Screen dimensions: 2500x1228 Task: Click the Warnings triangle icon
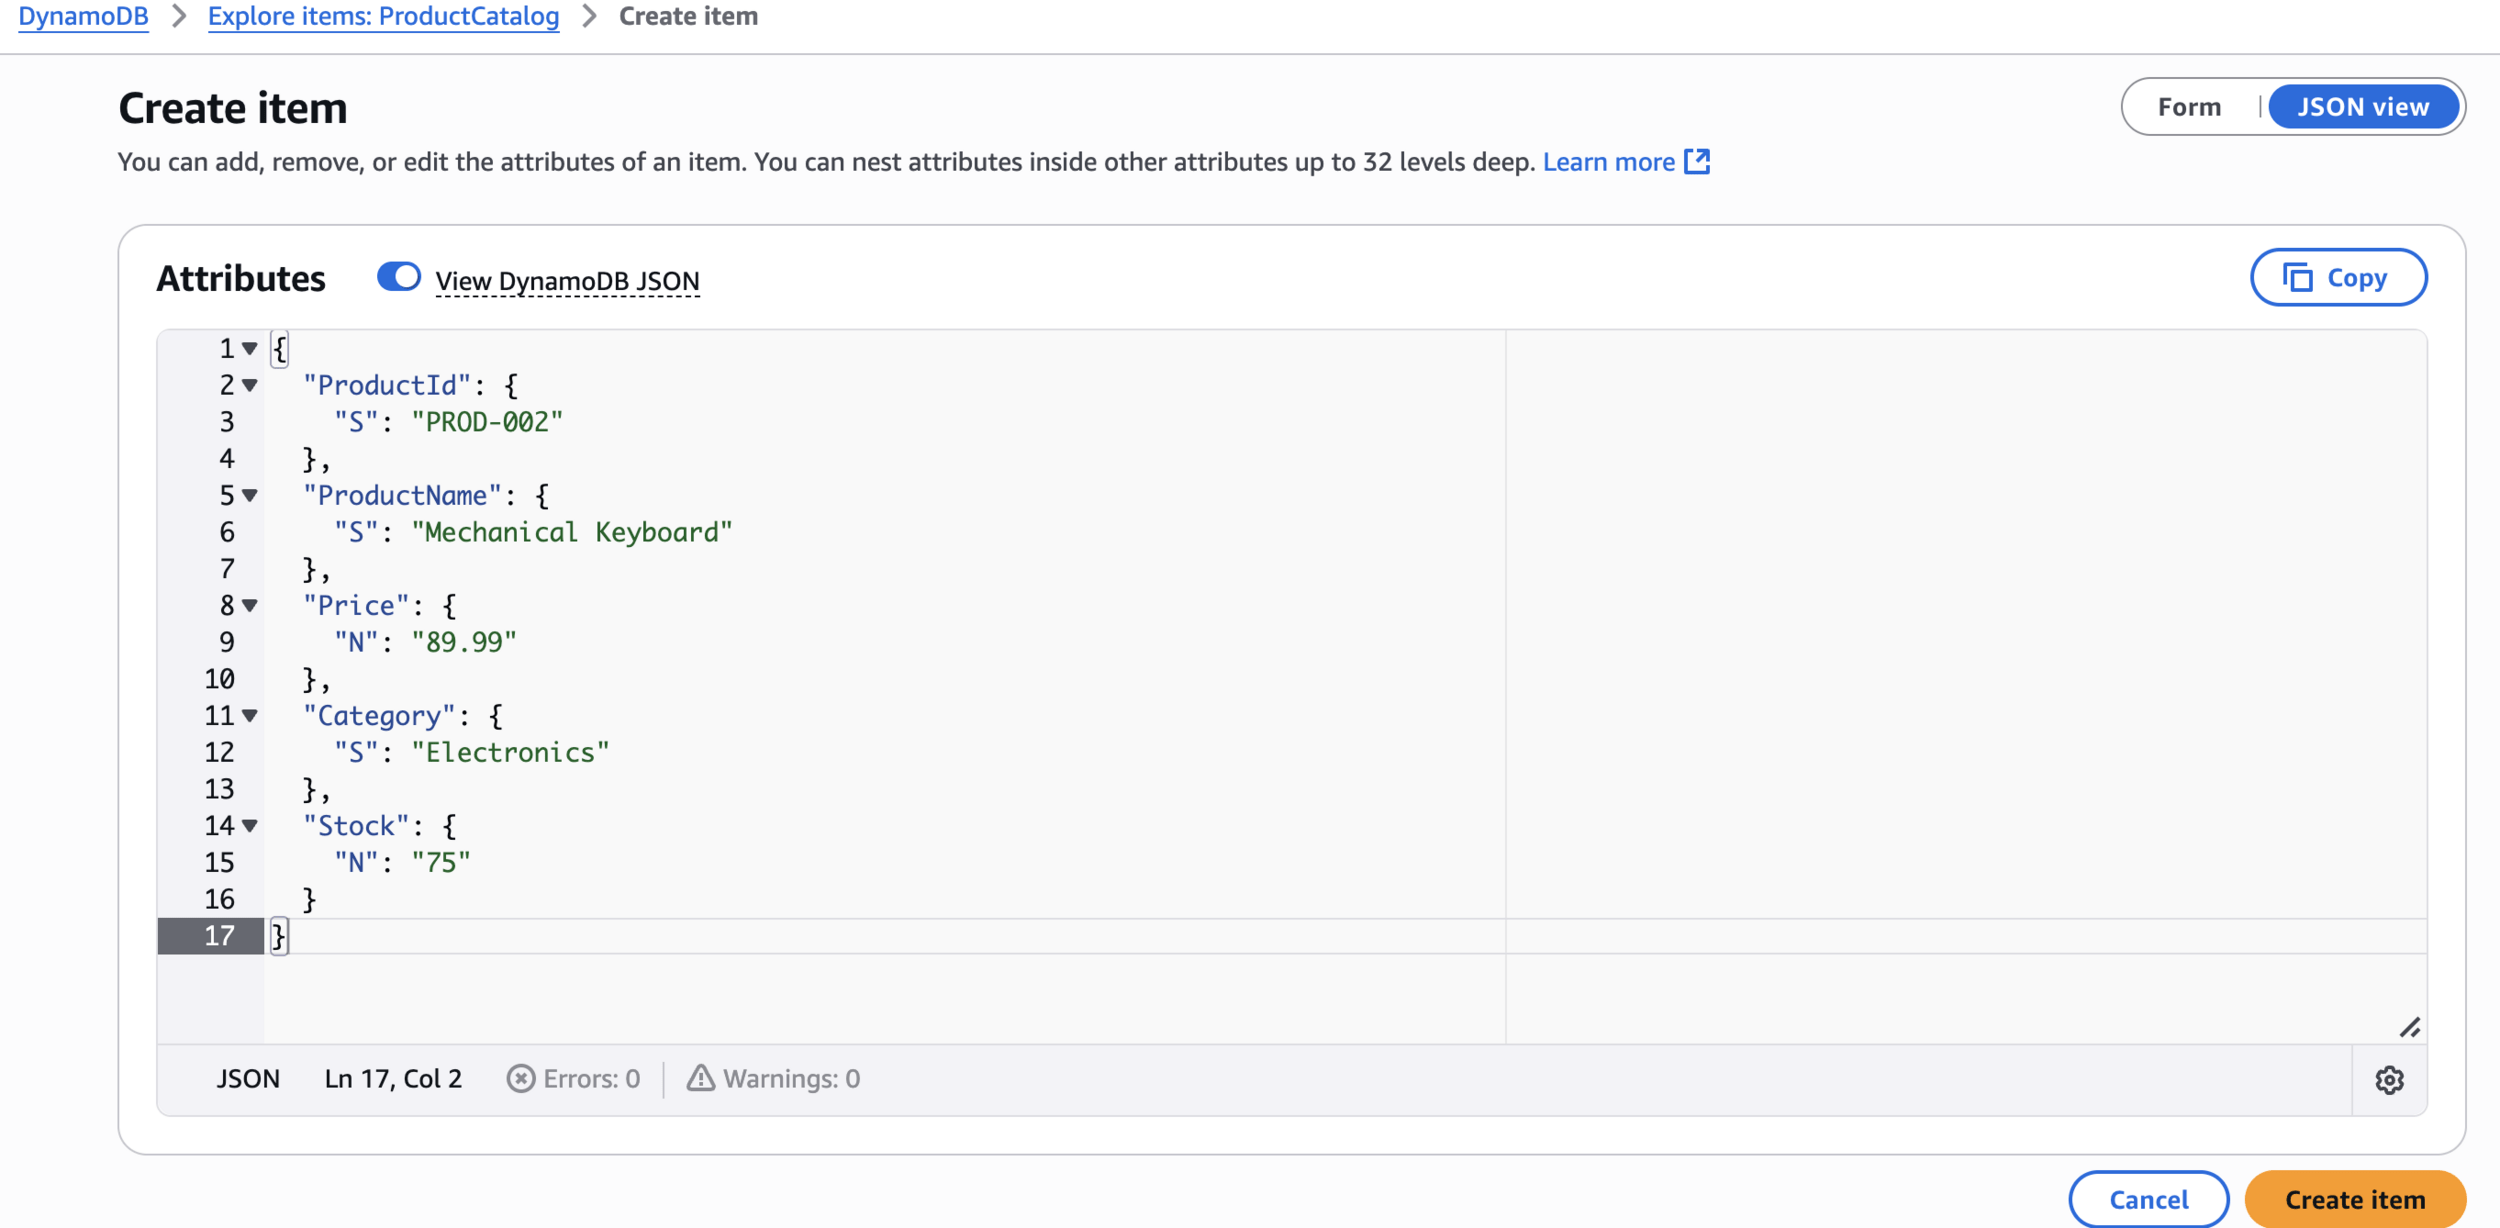tap(700, 1078)
